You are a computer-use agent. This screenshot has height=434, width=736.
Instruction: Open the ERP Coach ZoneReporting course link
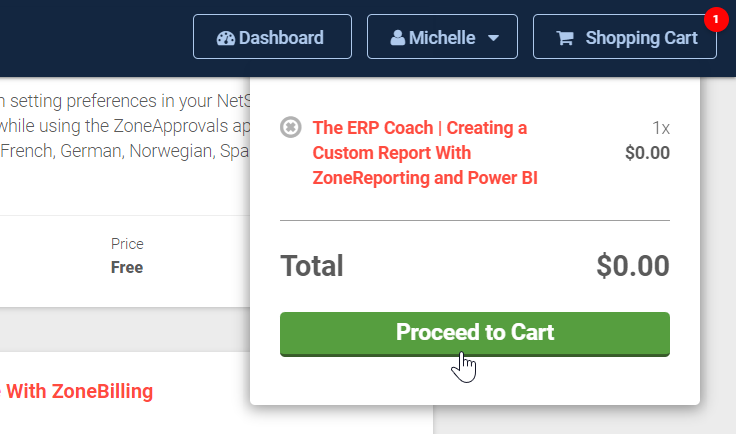point(420,153)
